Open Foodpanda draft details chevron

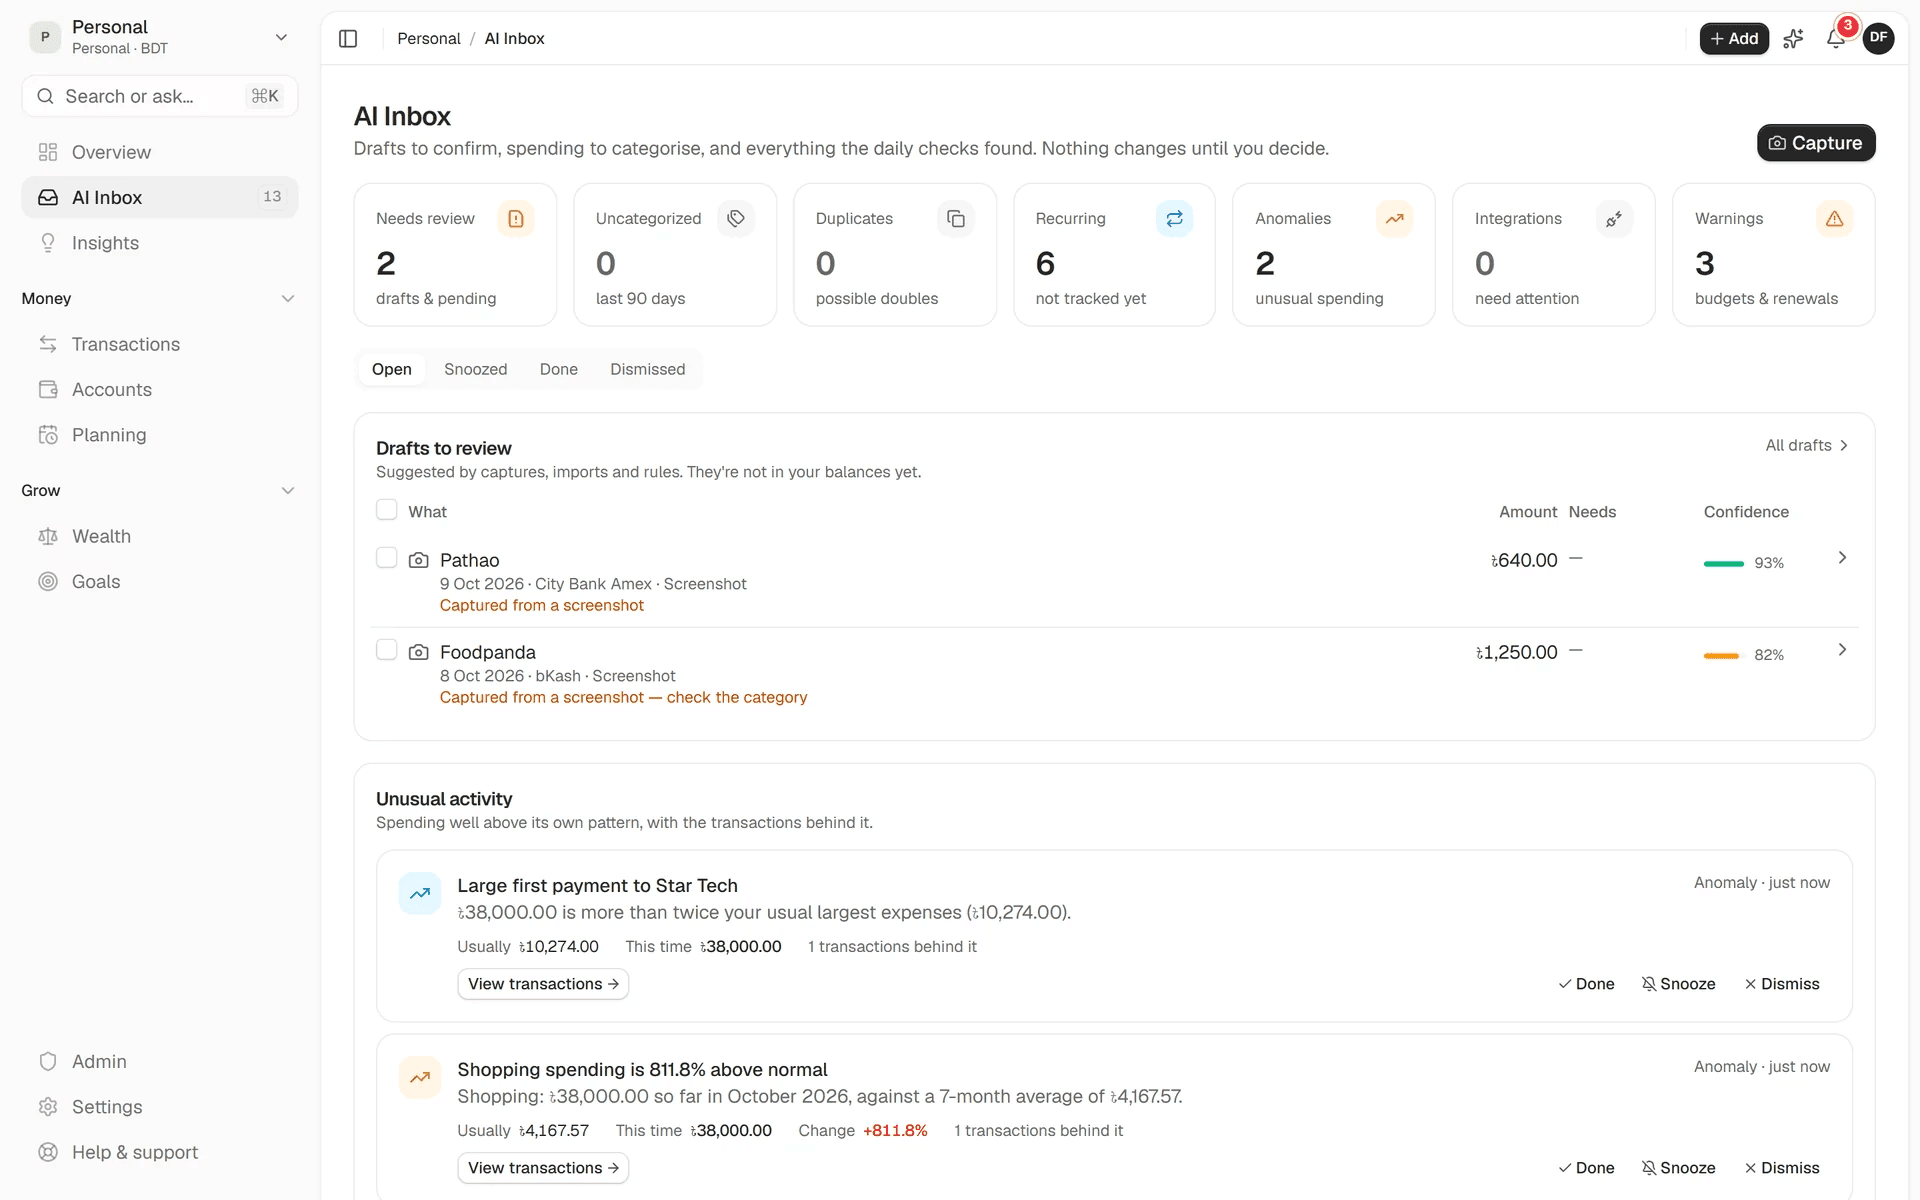tap(1842, 650)
